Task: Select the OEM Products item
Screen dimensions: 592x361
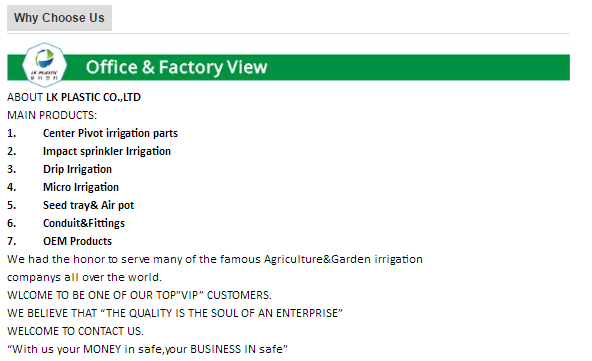Action: (77, 241)
